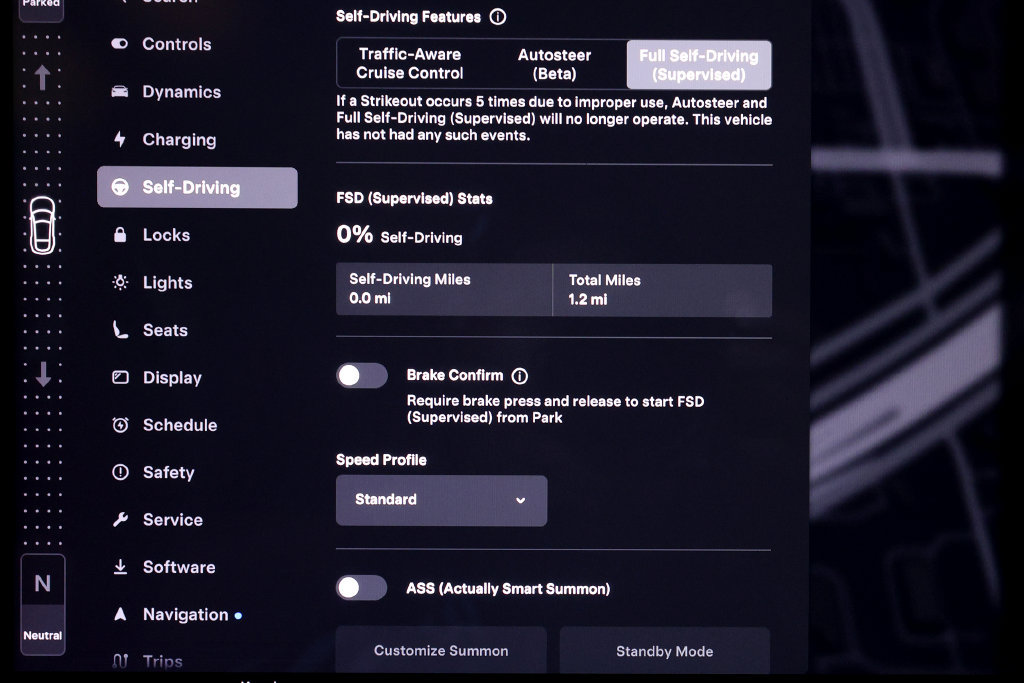
Task: Click the Controls toggle icon in sidebar
Action: [120, 44]
